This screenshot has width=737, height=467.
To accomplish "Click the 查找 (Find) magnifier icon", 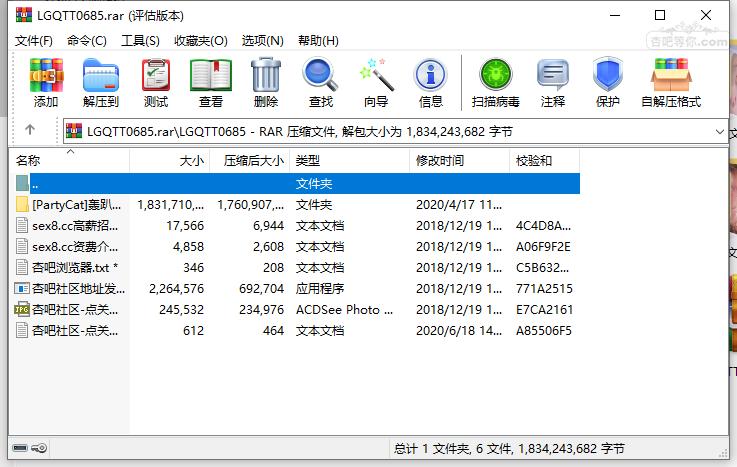I will click(320, 75).
